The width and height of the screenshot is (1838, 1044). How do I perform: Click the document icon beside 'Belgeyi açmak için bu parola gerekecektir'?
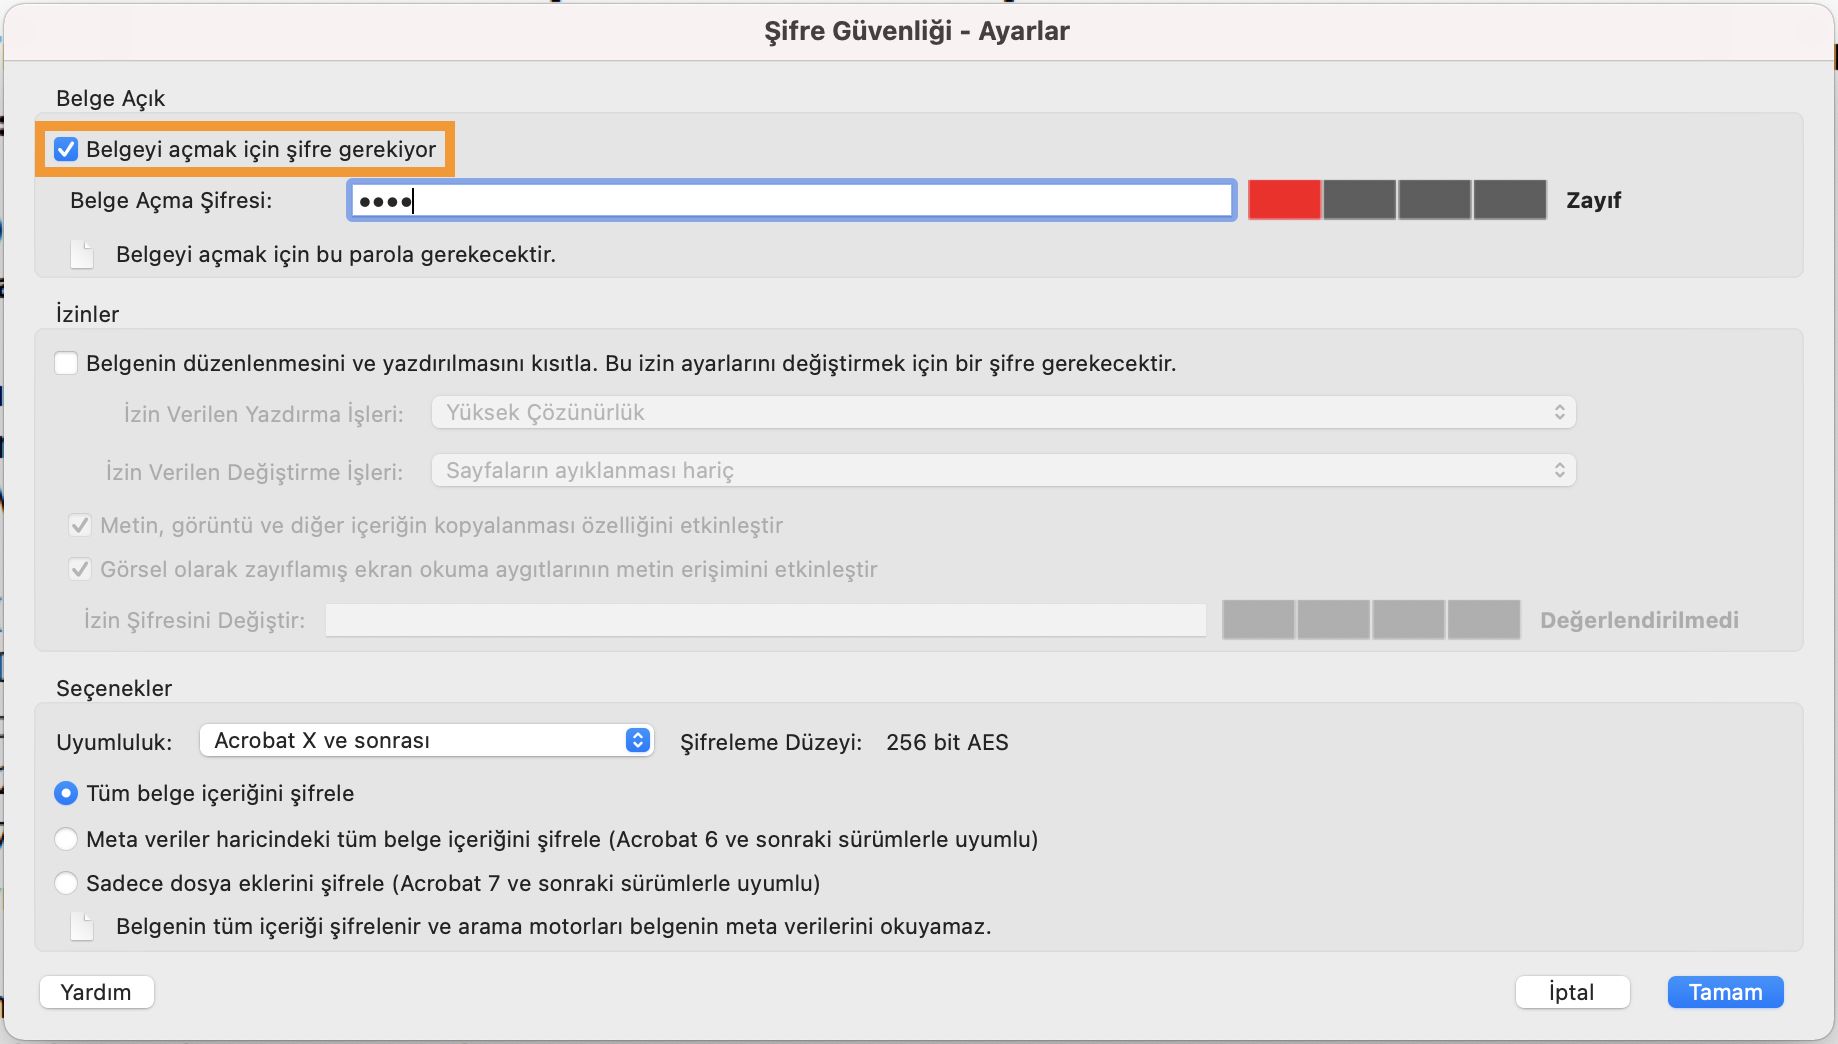(82, 254)
